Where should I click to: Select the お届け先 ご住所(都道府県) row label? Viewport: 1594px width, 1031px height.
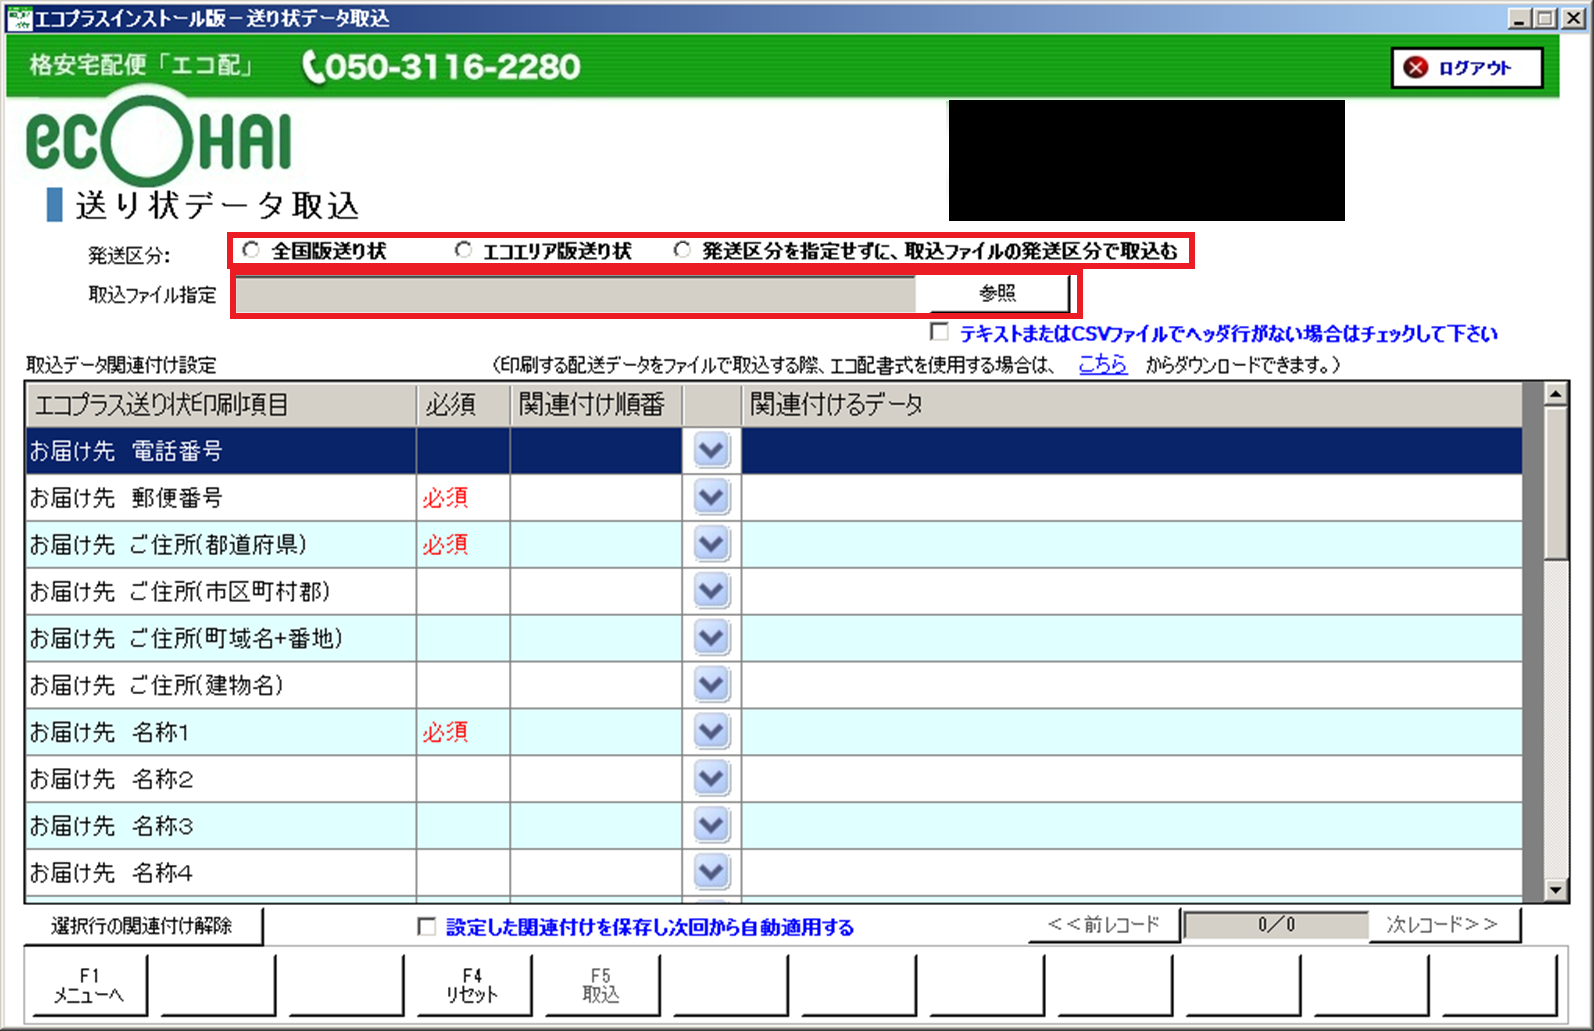point(168,545)
